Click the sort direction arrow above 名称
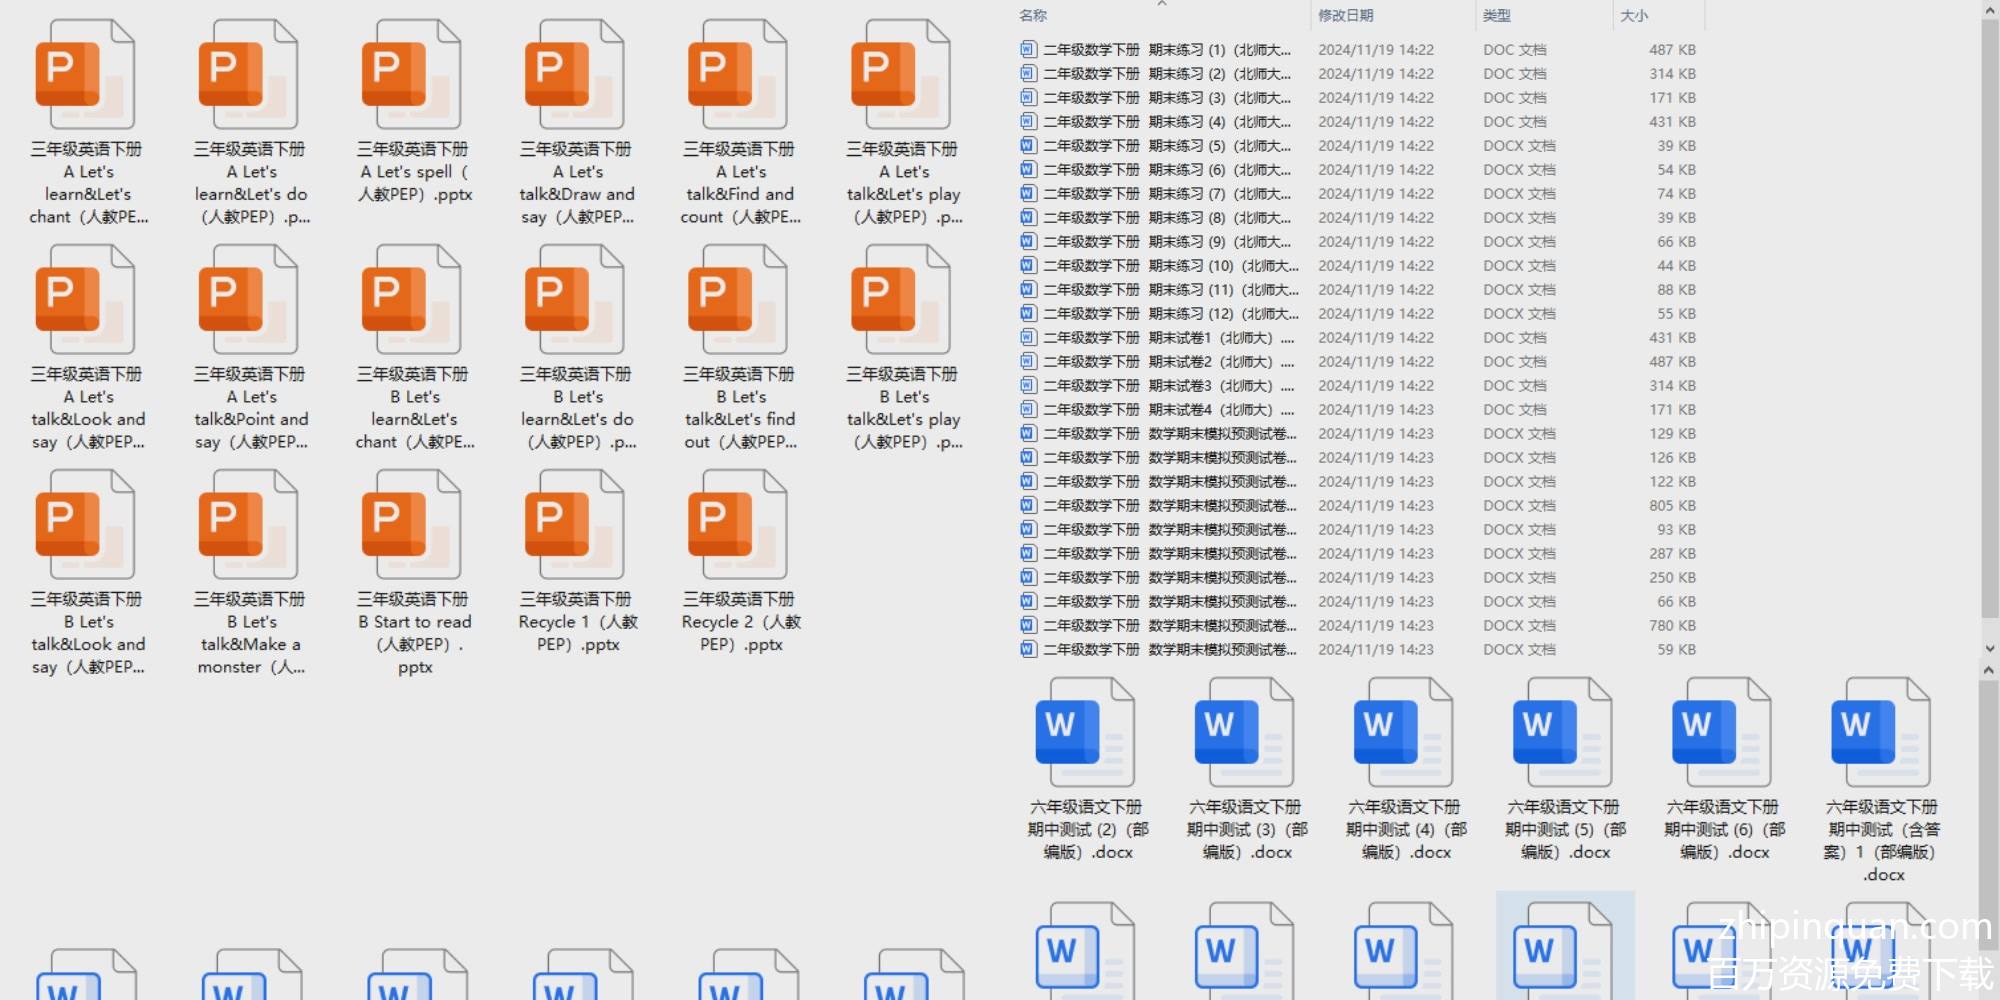The image size is (2000, 1000). (x=1162, y=4)
